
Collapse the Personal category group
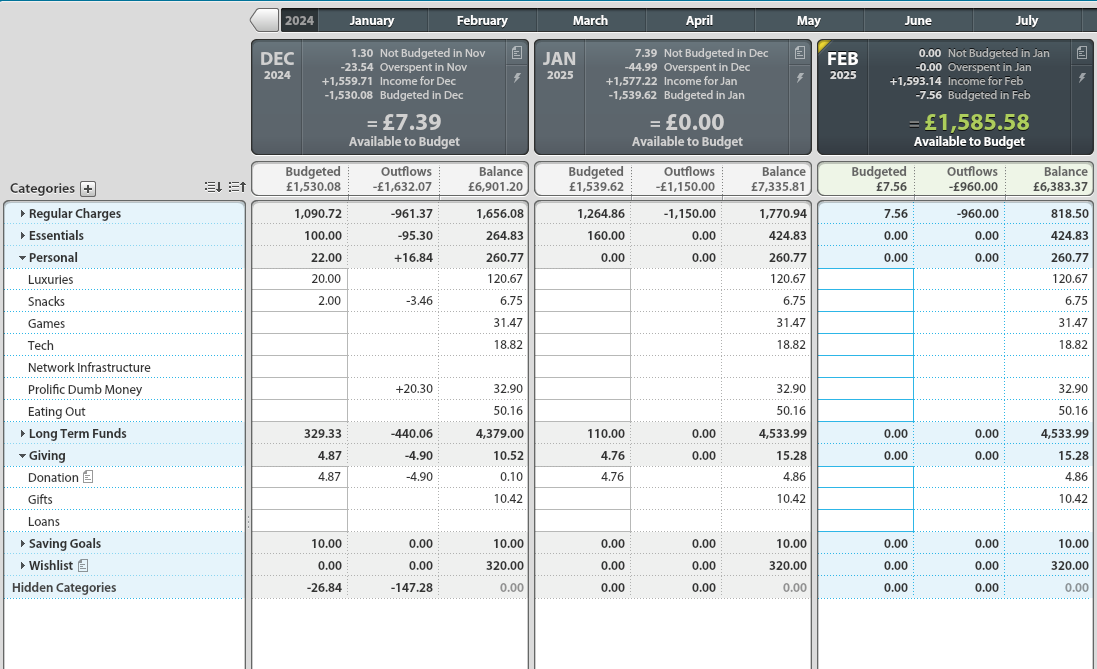pos(22,258)
